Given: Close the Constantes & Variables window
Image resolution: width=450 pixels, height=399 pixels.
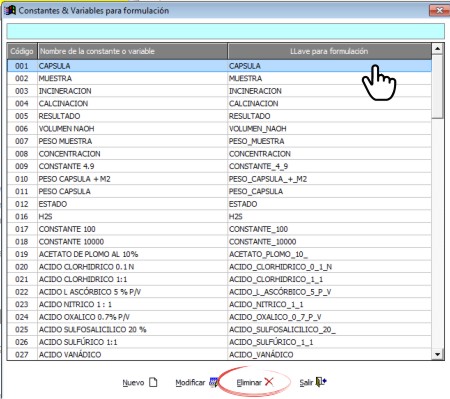Looking at the screenshot, I should 439,11.
